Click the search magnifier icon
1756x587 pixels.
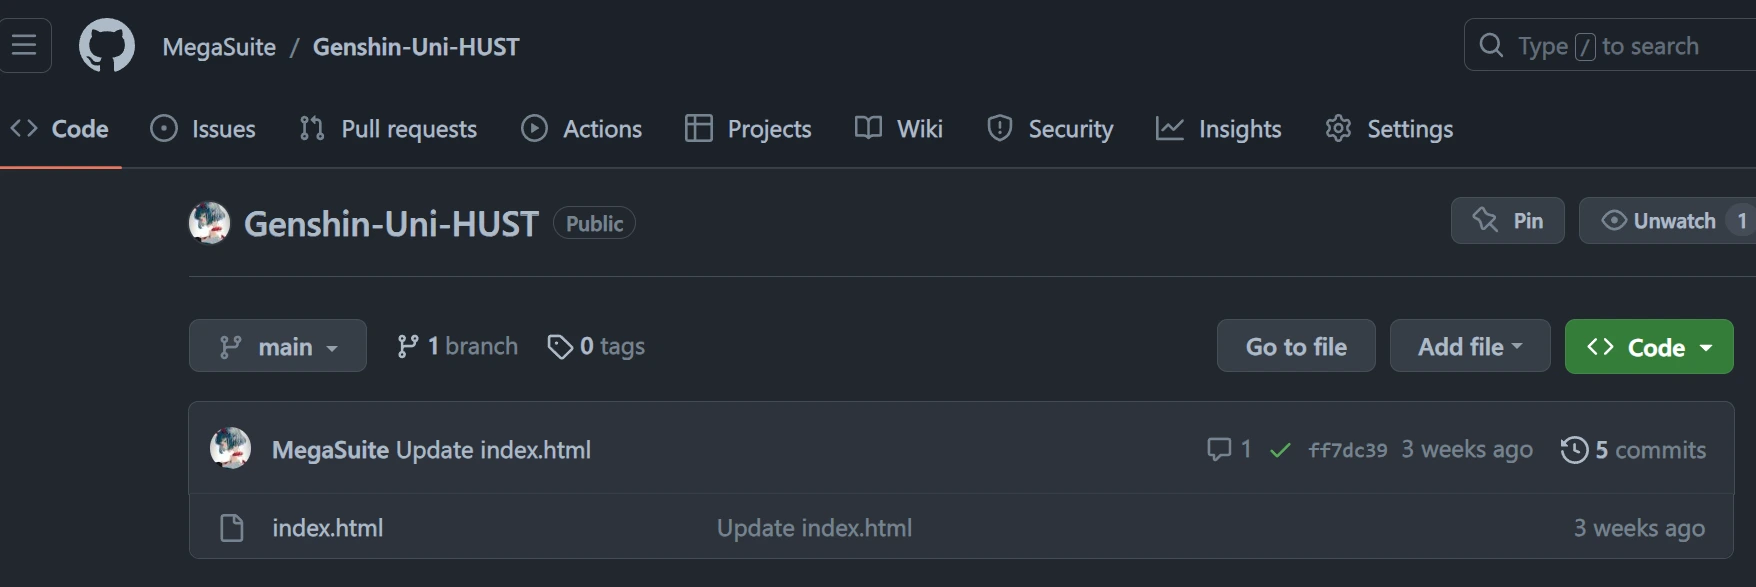point(1491,46)
